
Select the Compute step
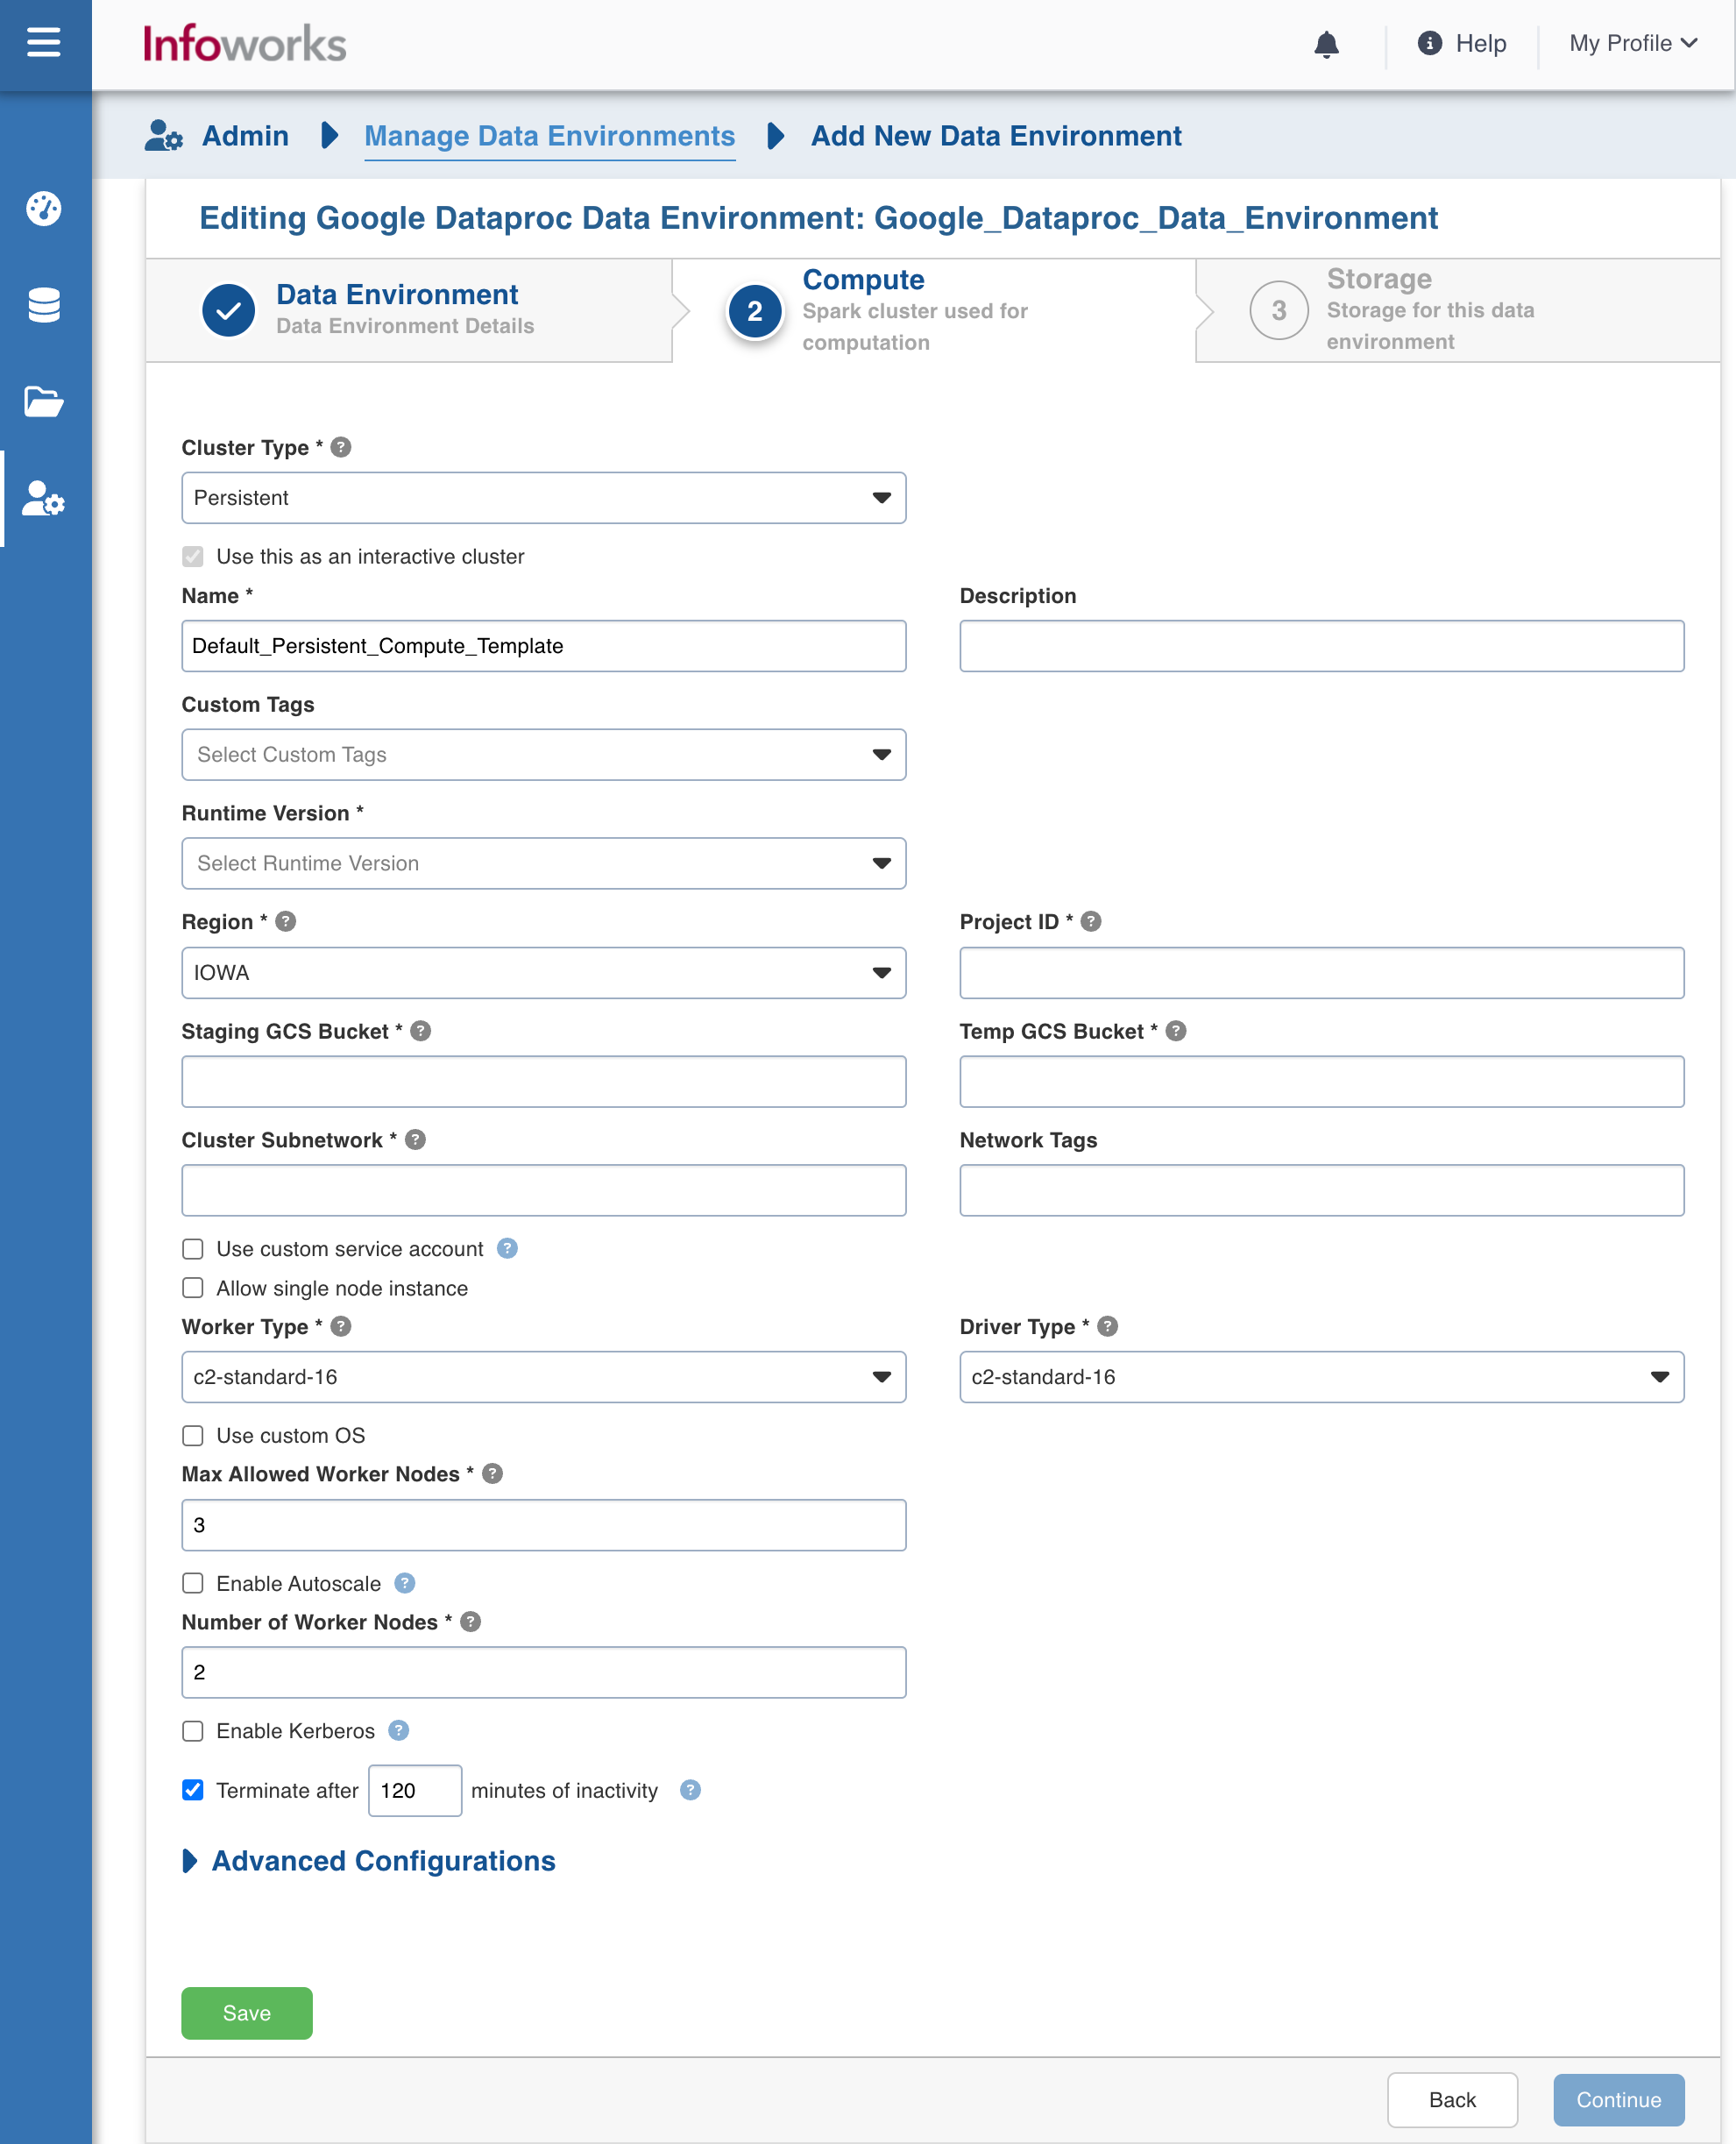[934, 310]
